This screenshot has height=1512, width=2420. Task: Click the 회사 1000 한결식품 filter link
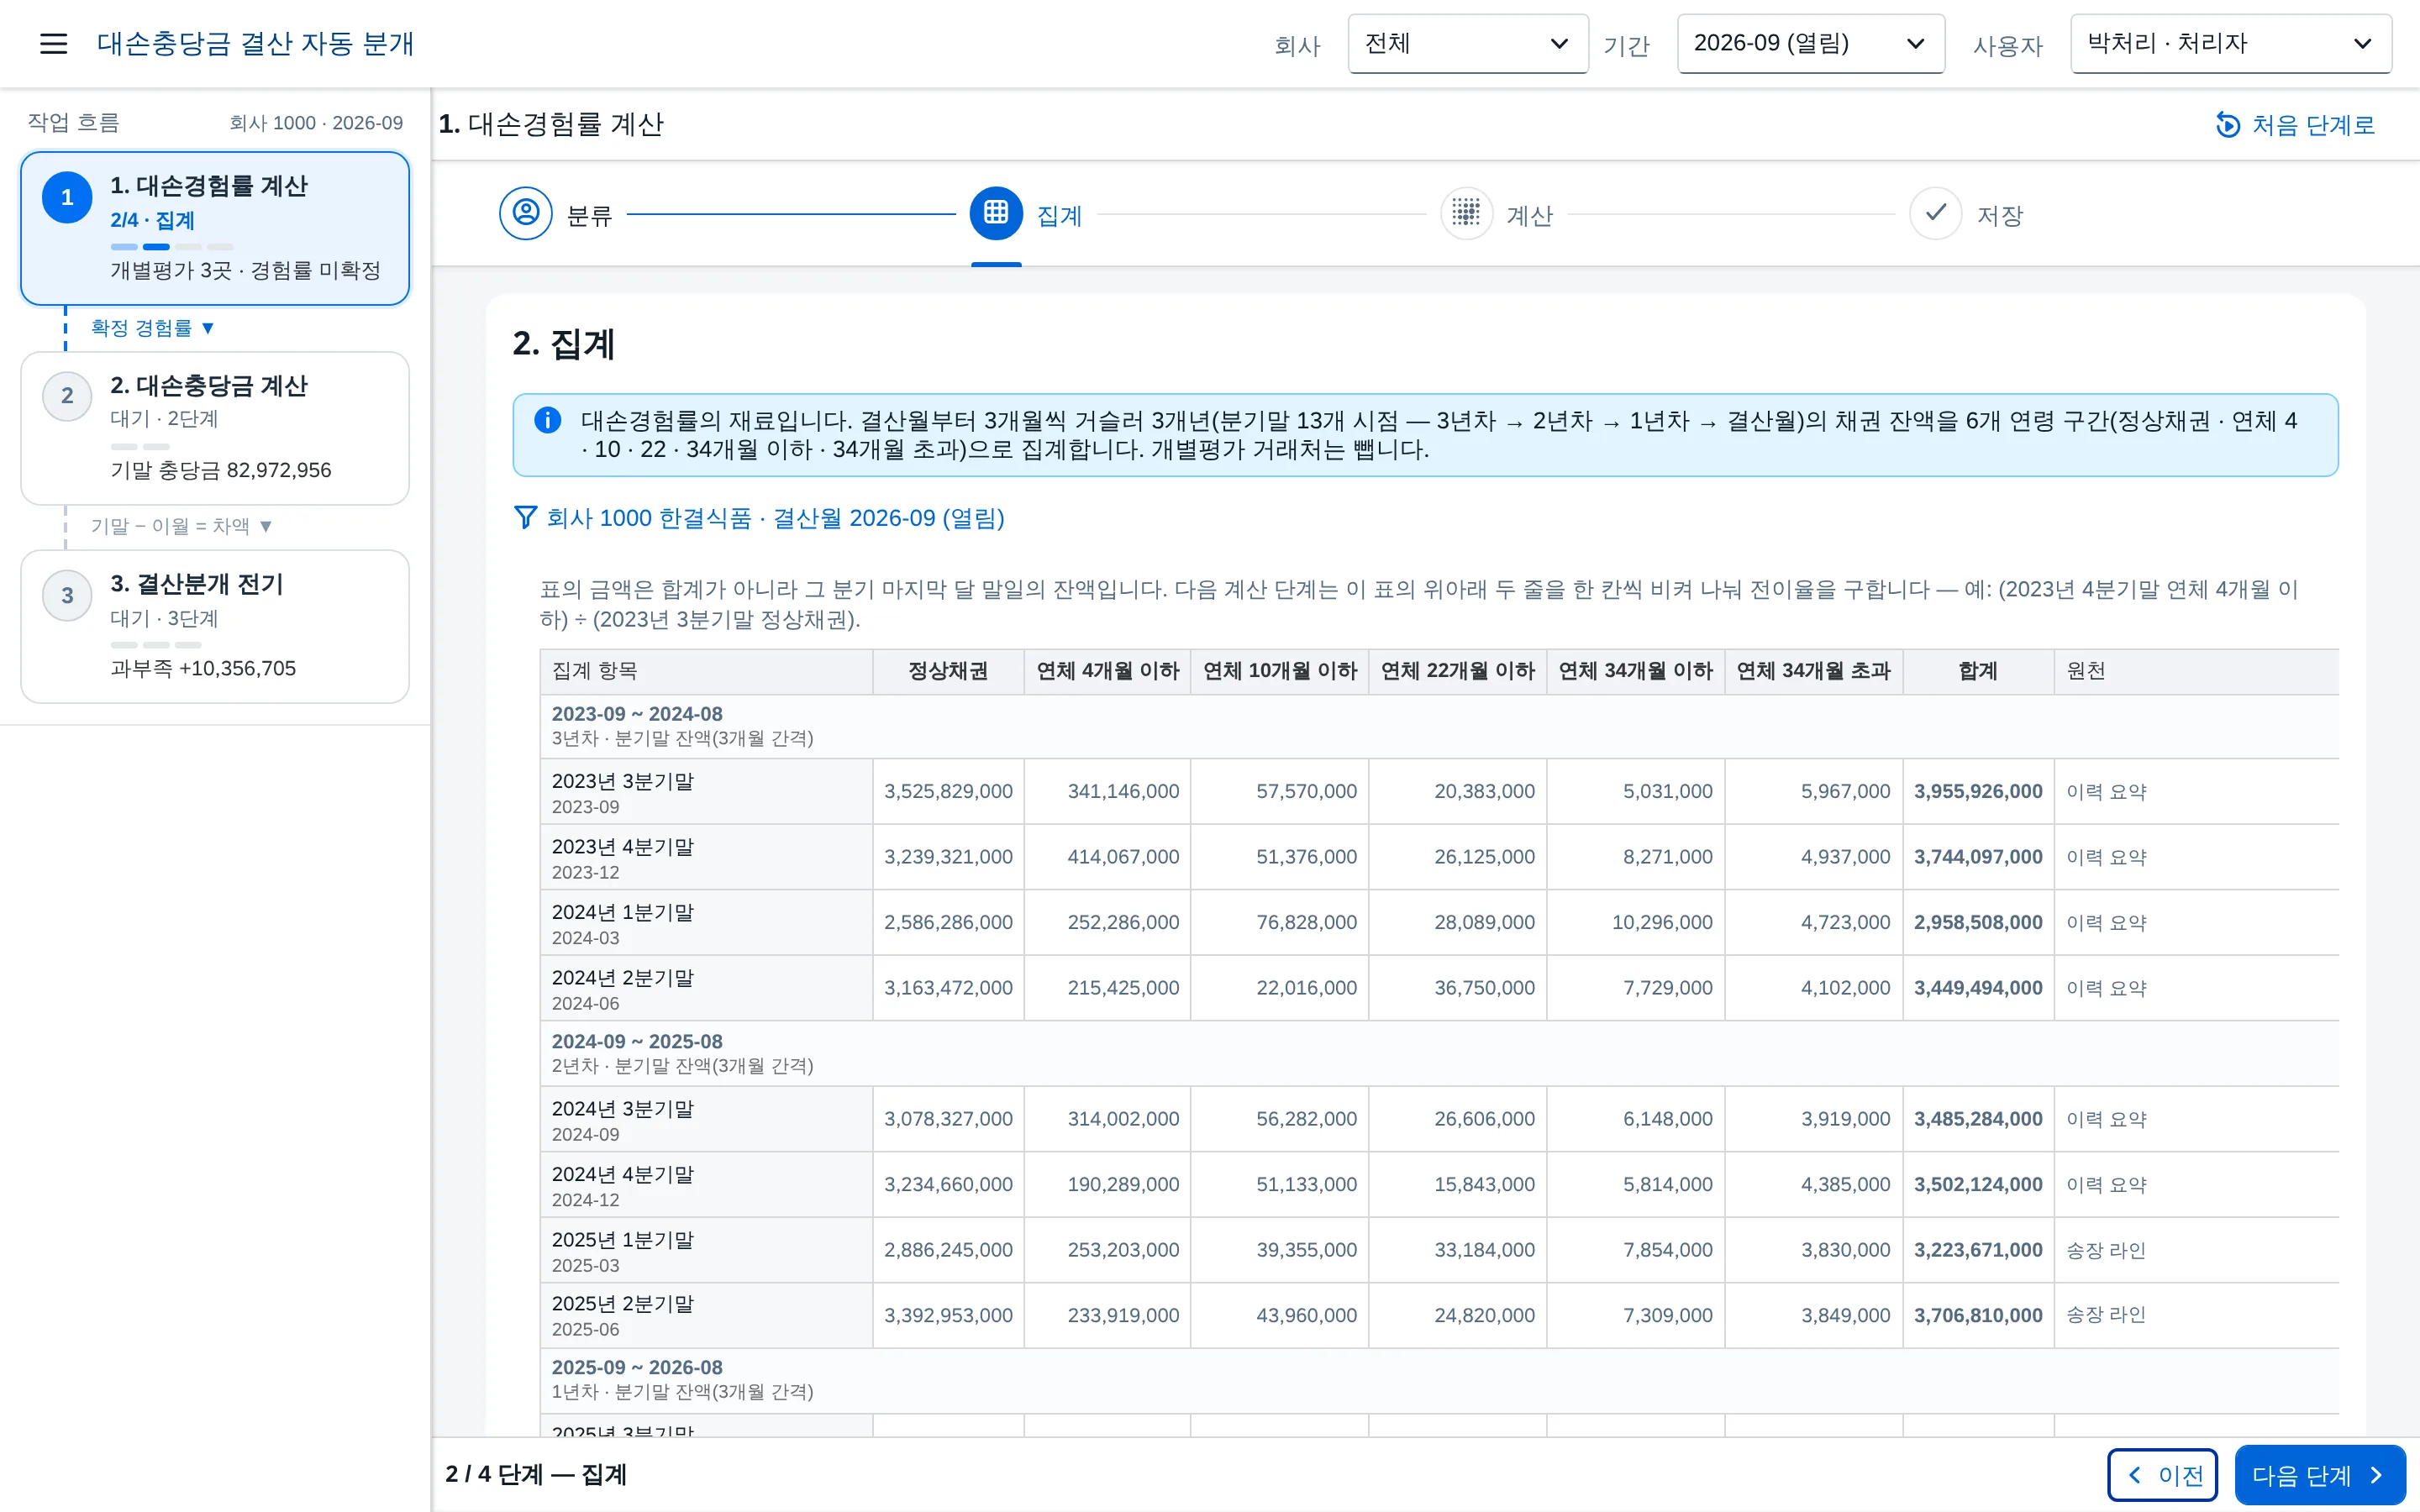click(775, 518)
